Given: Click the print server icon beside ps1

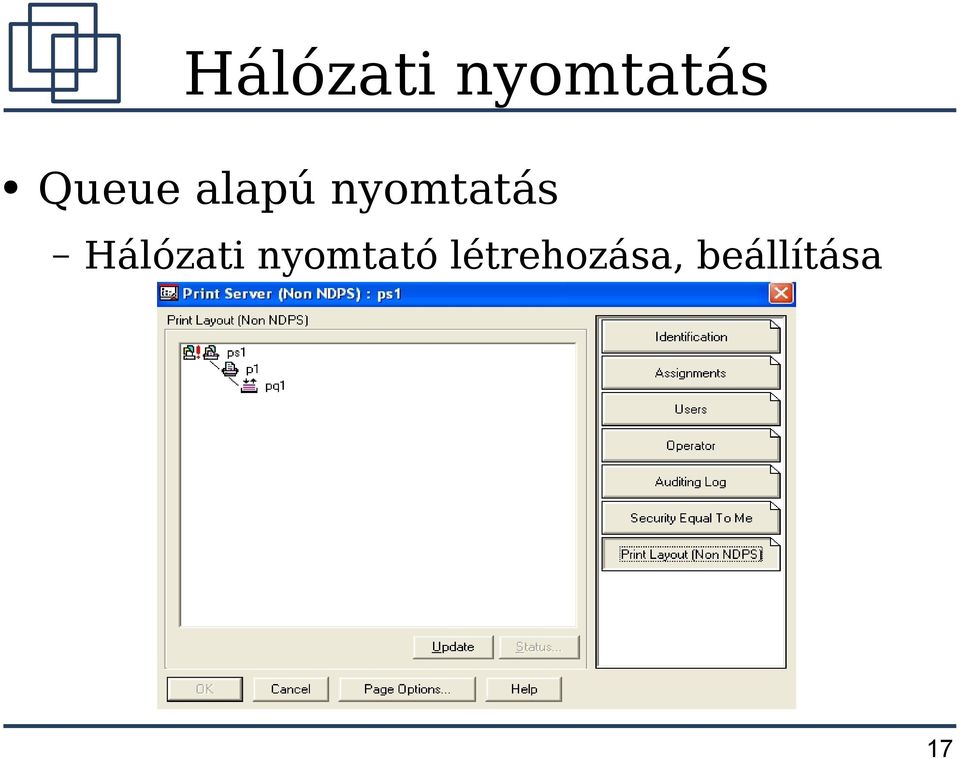Looking at the screenshot, I should pyautogui.click(x=211, y=352).
